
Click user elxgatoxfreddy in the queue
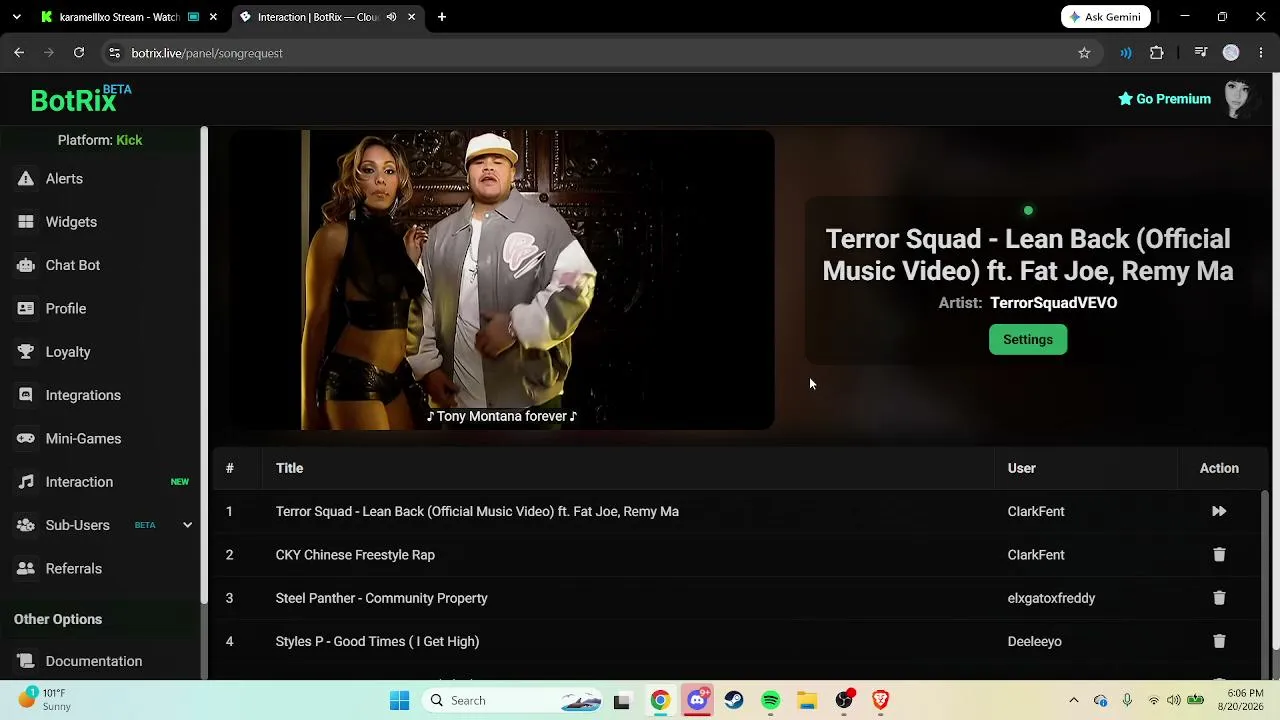(x=1051, y=598)
